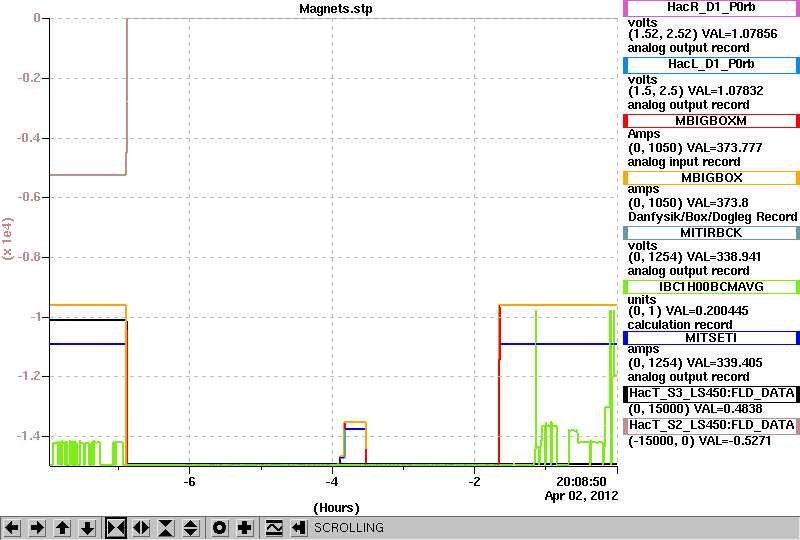This screenshot has height=540, width=800.
Task: Click the -1.2 y-axis tick label
Action: pos(30,376)
